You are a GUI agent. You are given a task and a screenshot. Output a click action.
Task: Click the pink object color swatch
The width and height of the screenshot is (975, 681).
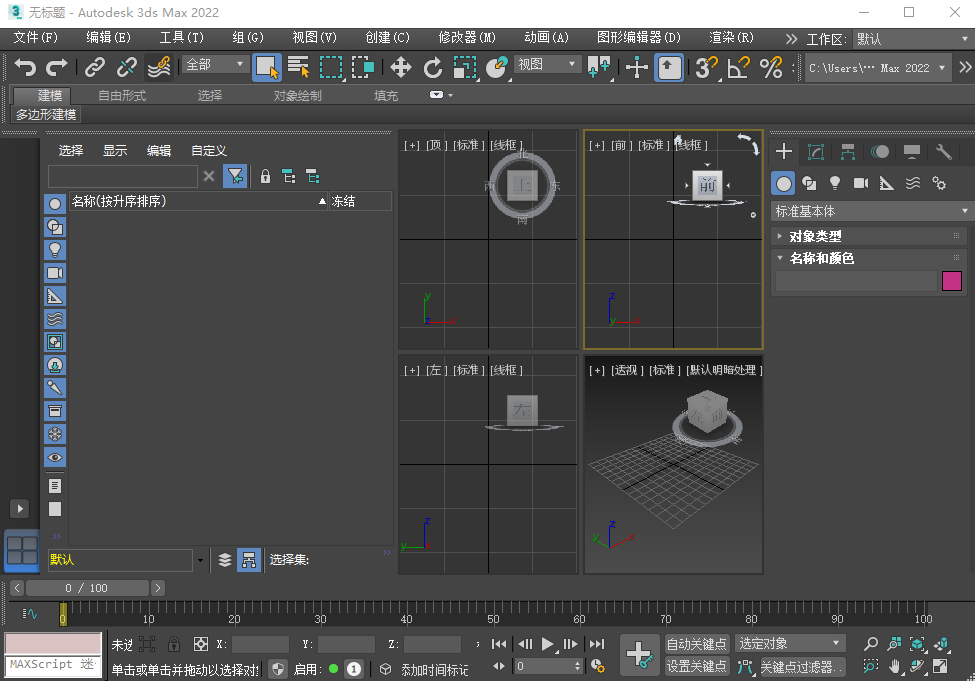pos(951,283)
